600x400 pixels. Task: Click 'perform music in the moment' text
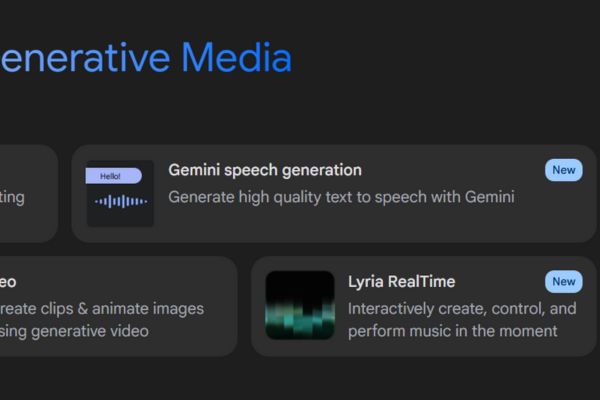pos(452,331)
